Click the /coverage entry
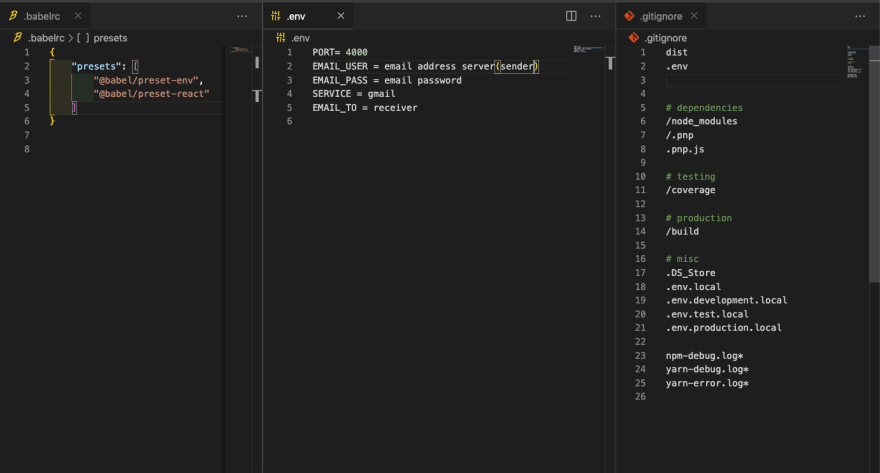Screen dimensions: 880x473 (x=691, y=190)
